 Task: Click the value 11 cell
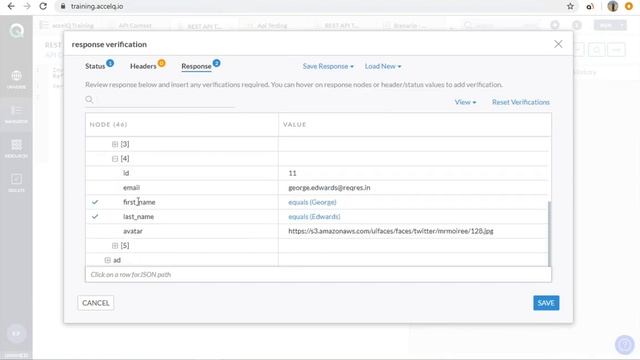[x=292, y=173]
